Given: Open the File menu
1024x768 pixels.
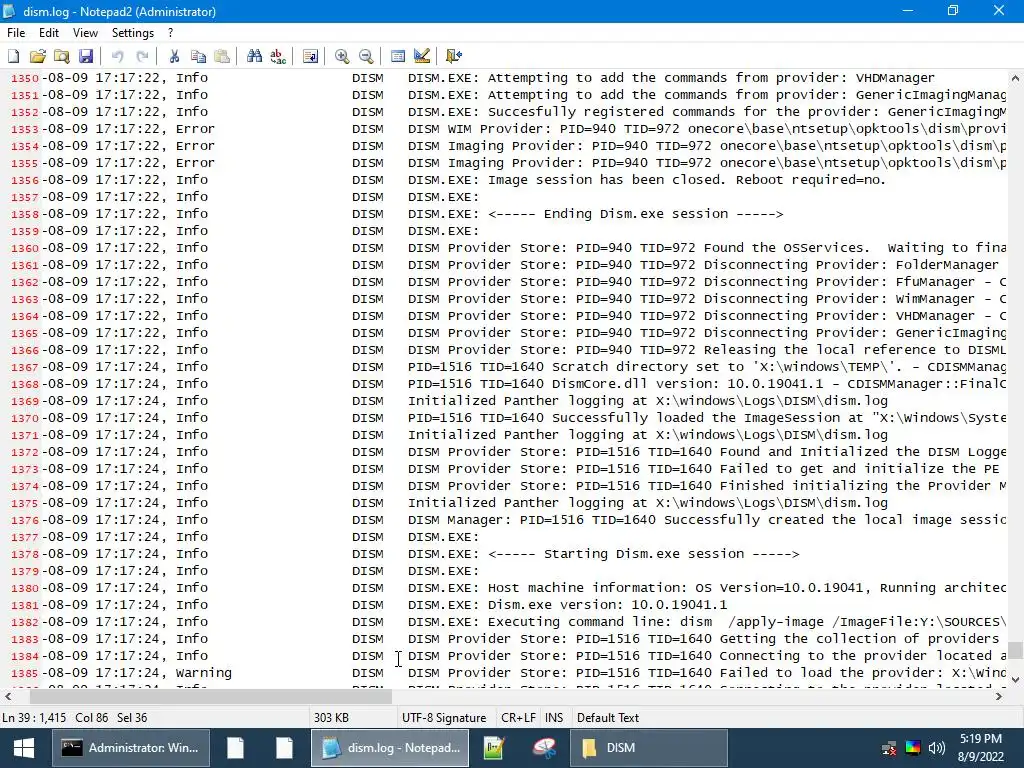Looking at the screenshot, I should 16,33.
